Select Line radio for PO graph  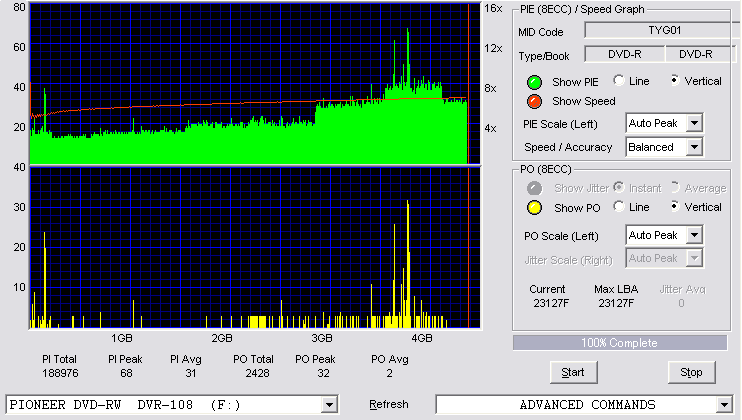point(618,206)
